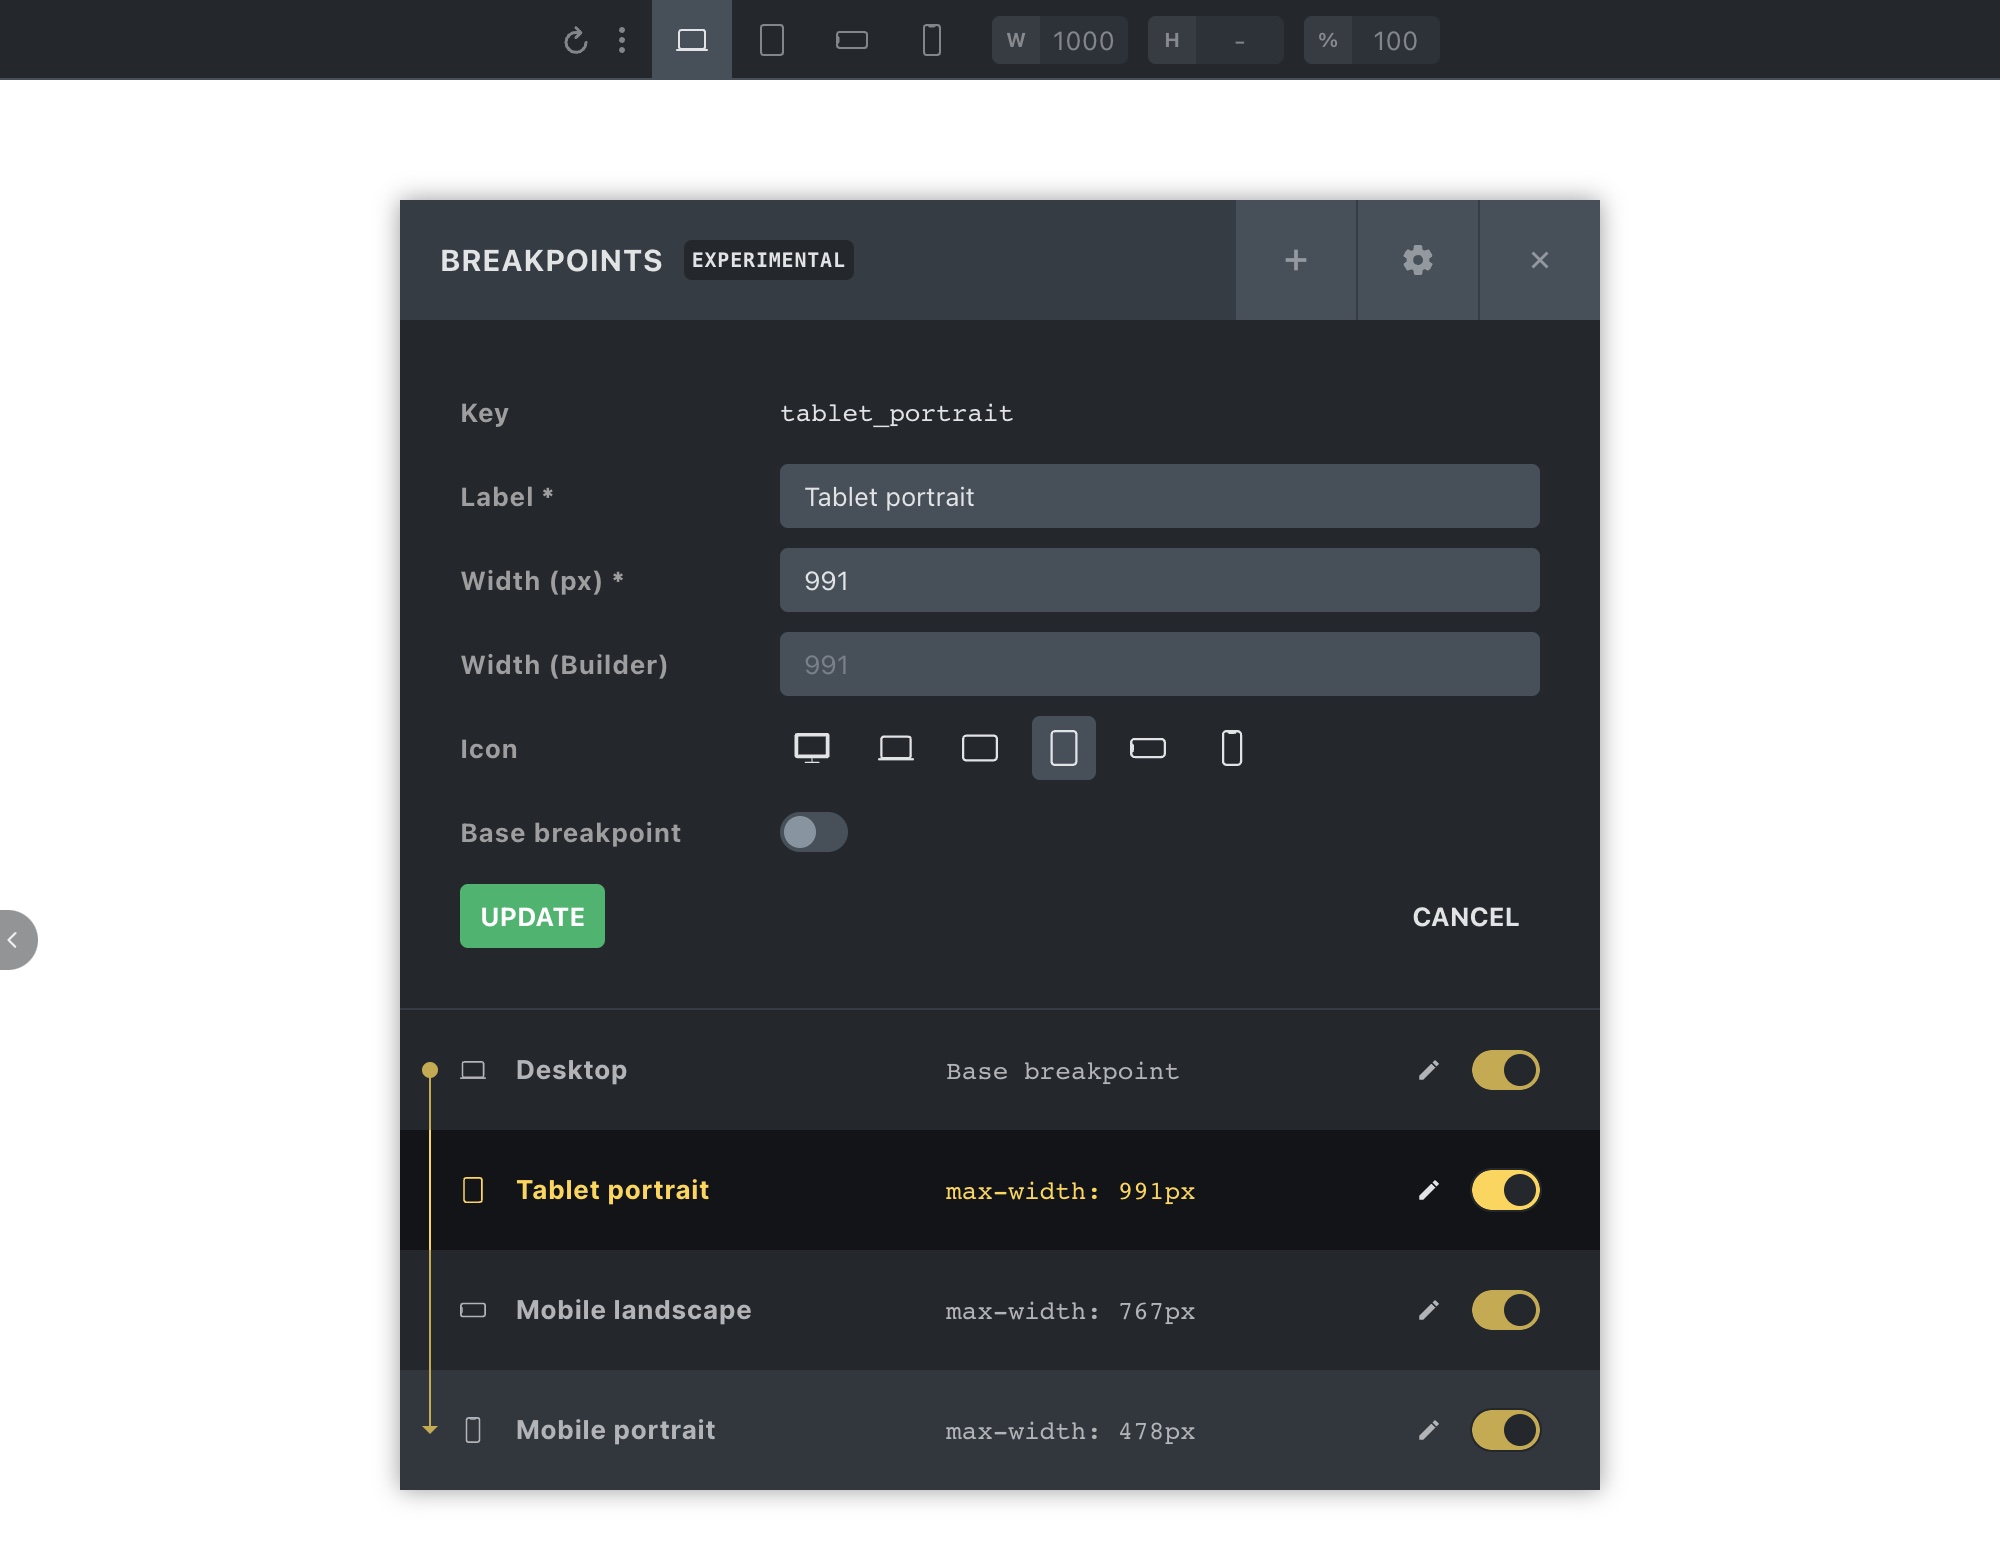Turn off the Mobile portrait breakpoint toggle
2000x1560 pixels.
click(1505, 1430)
